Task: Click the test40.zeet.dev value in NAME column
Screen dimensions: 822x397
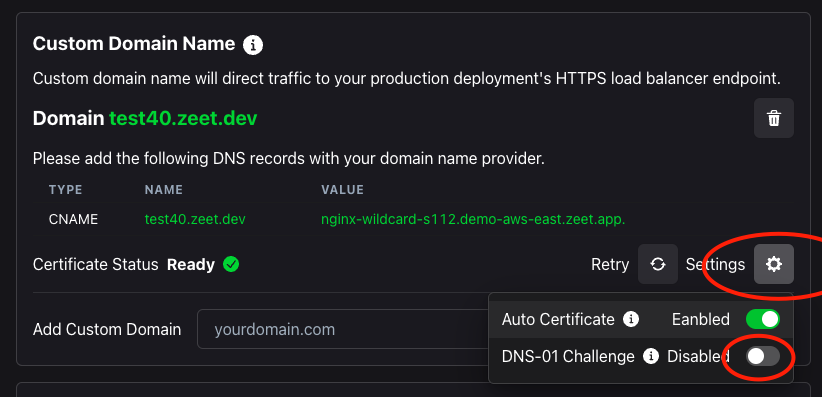Action: click(x=195, y=219)
